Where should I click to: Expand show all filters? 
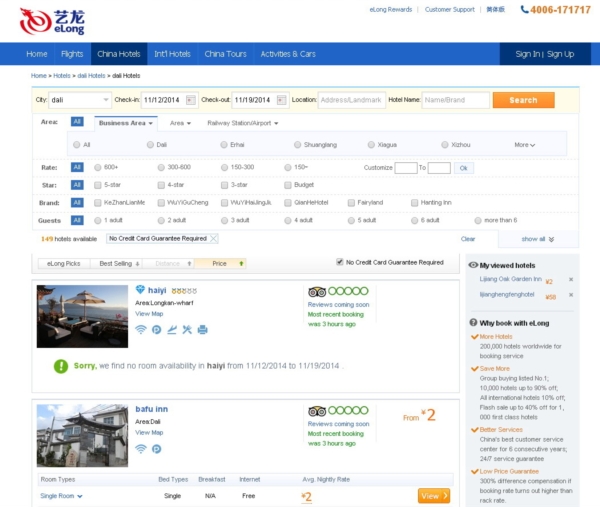(538, 239)
